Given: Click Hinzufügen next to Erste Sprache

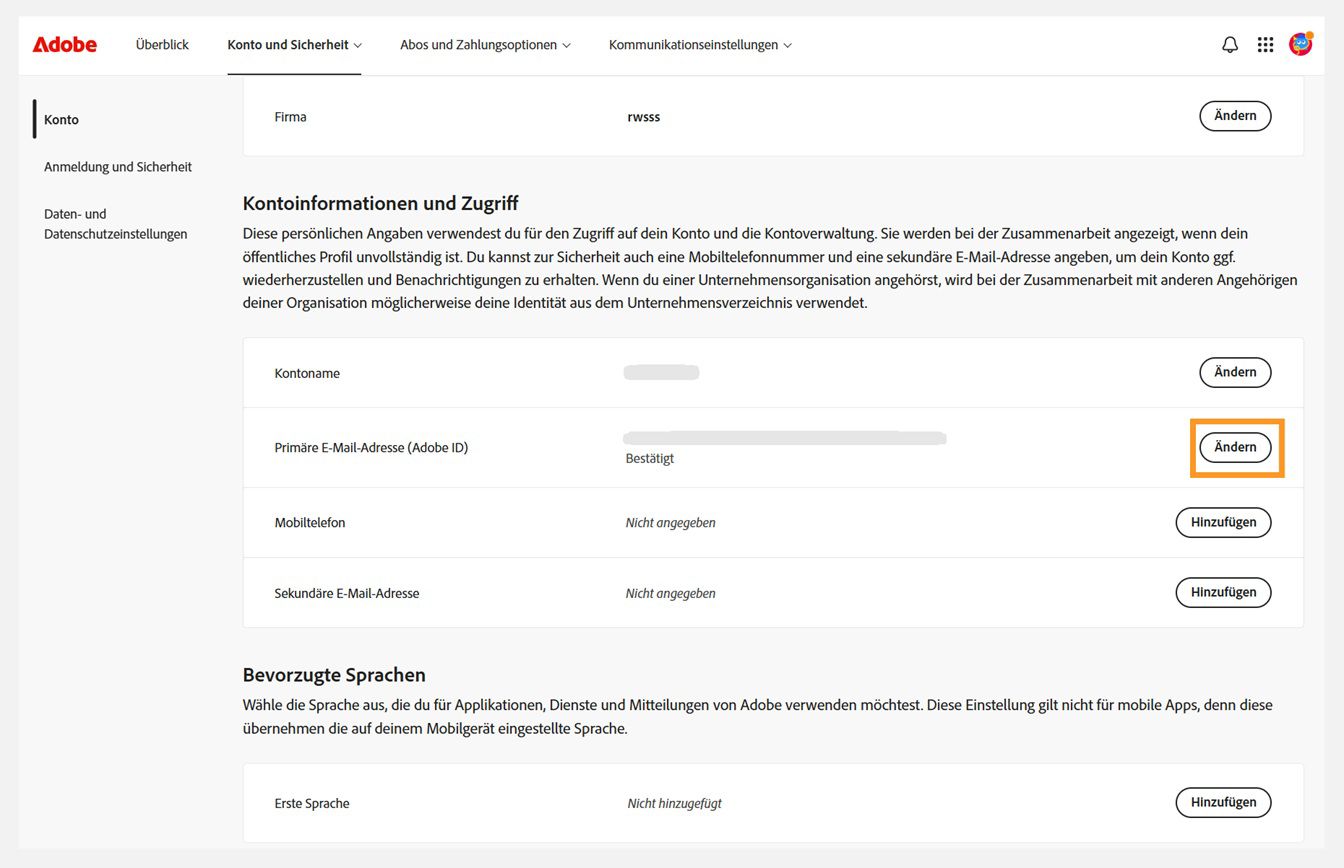Looking at the screenshot, I should (1223, 802).
